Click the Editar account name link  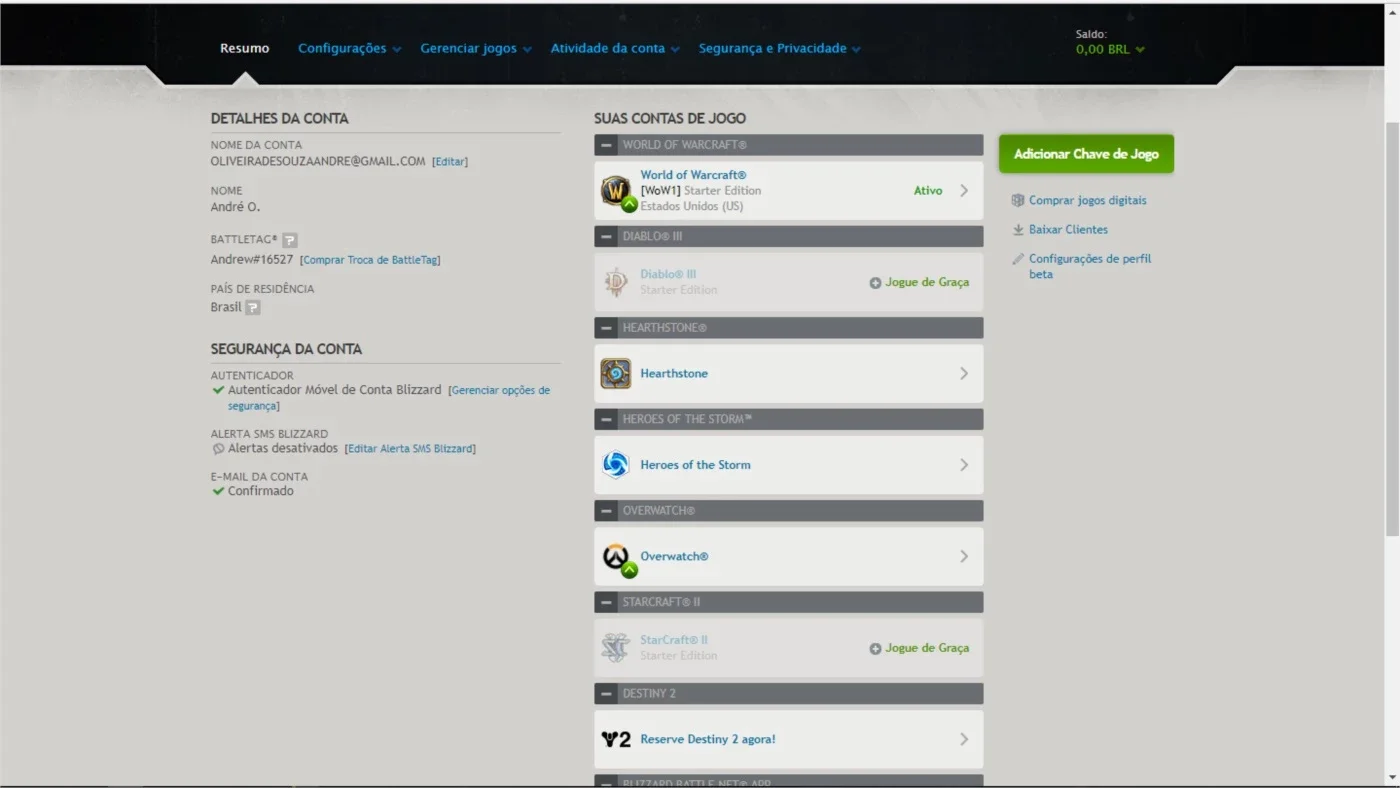tap(450, 162)
